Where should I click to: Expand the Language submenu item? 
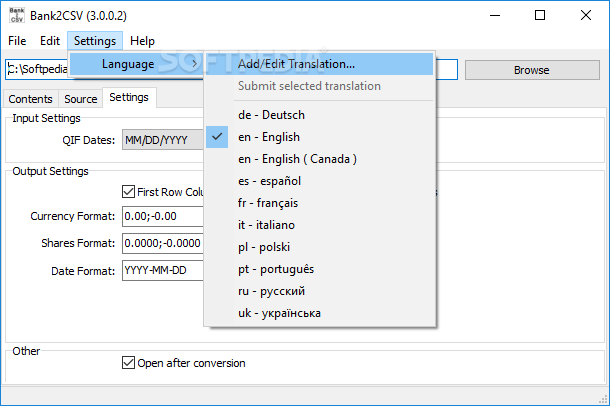(136, 64)
